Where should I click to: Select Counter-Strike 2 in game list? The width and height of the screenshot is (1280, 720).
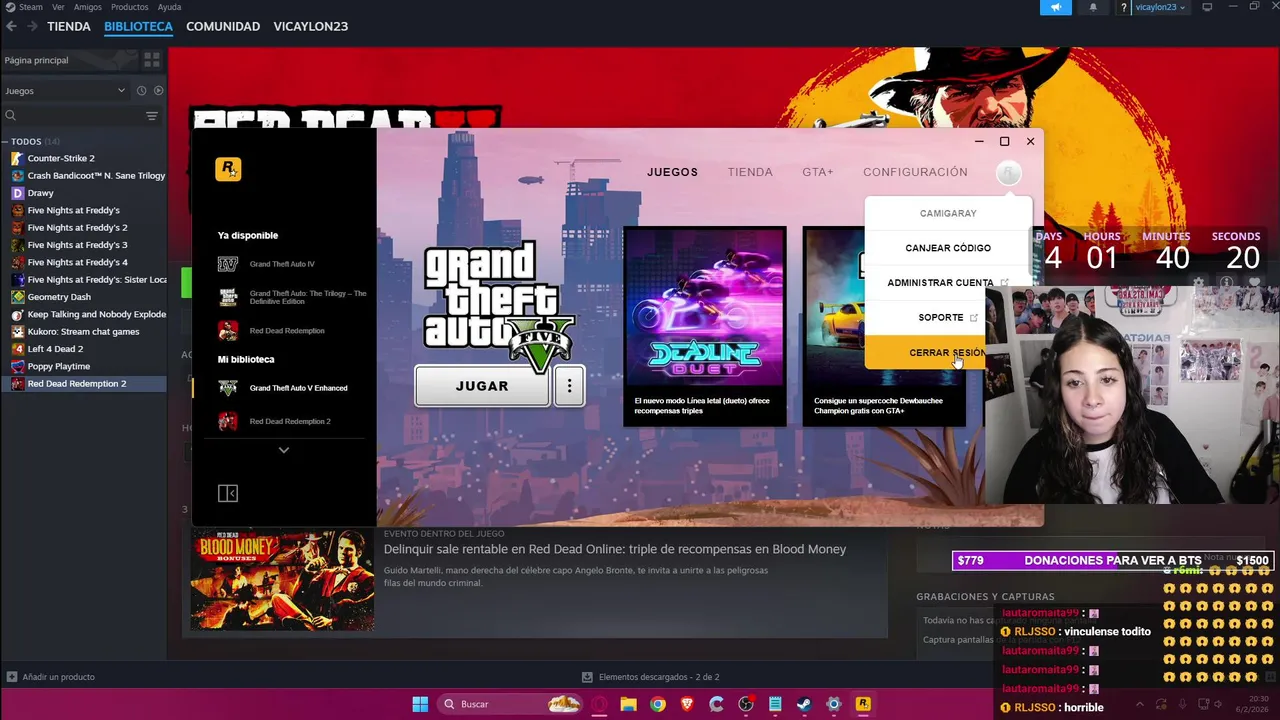click(83, 158)
